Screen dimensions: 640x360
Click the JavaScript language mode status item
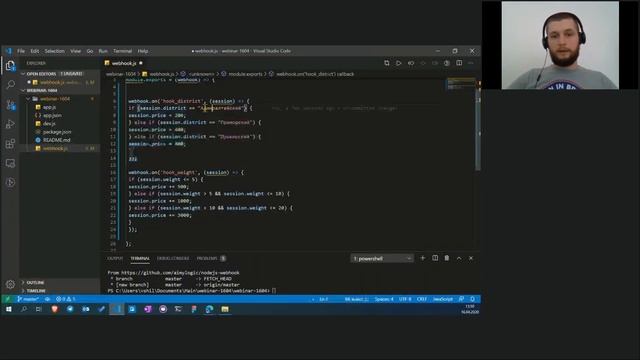click(442, 299)
